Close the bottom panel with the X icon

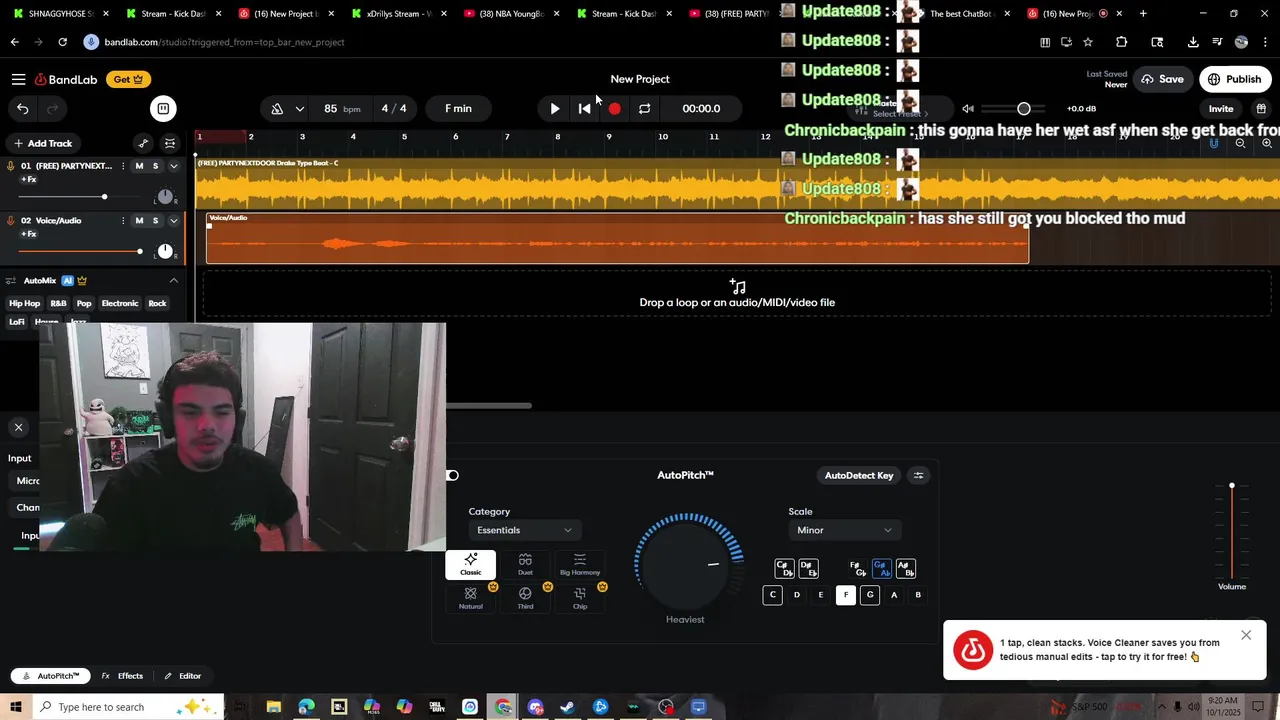coord(18,427)
